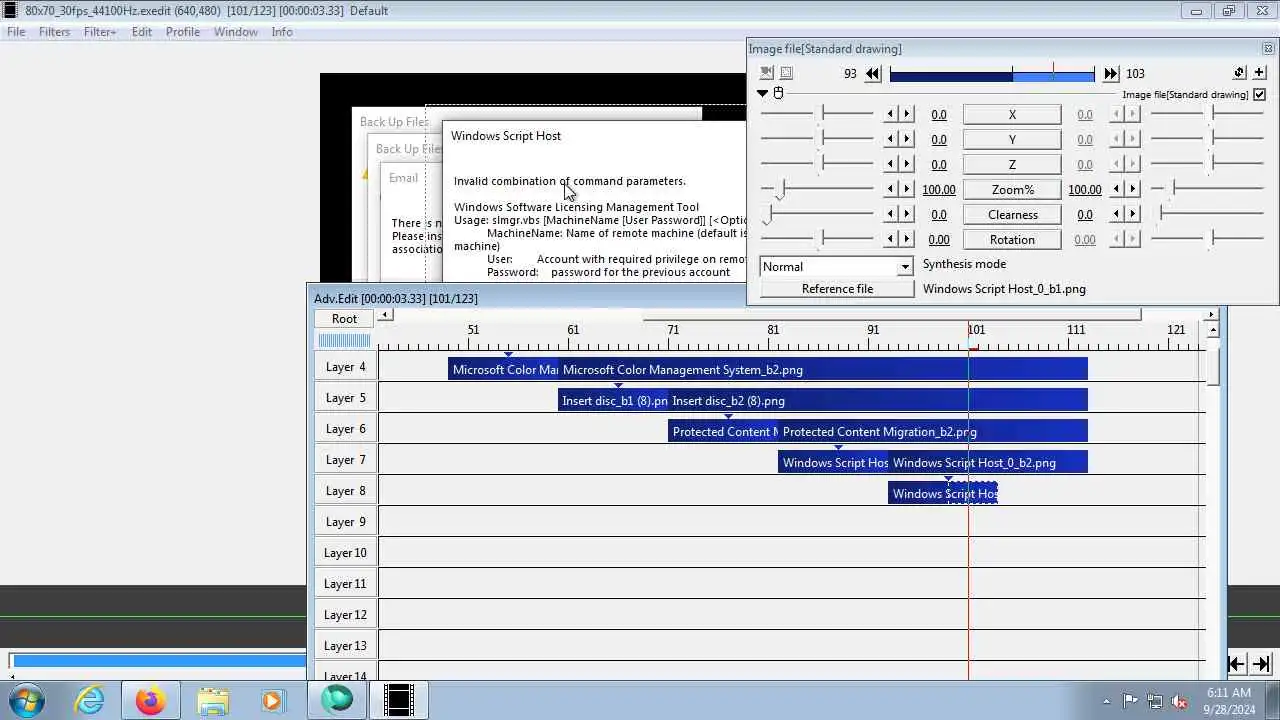This screenshot has height=720, width=1280.
Task: Jump to object start frame 93
Action: pyautogui.click(x=873, y=74)
